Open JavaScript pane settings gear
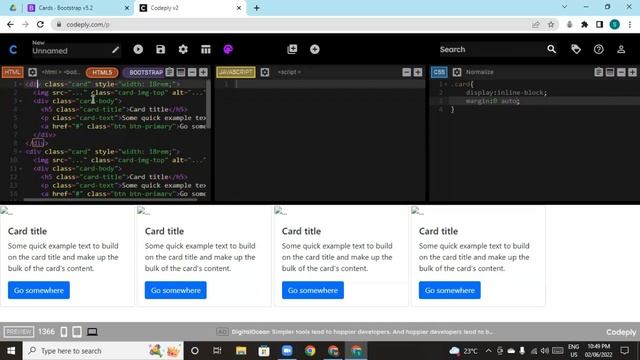Viewport: 640px width, 360px height. point(265,72)
